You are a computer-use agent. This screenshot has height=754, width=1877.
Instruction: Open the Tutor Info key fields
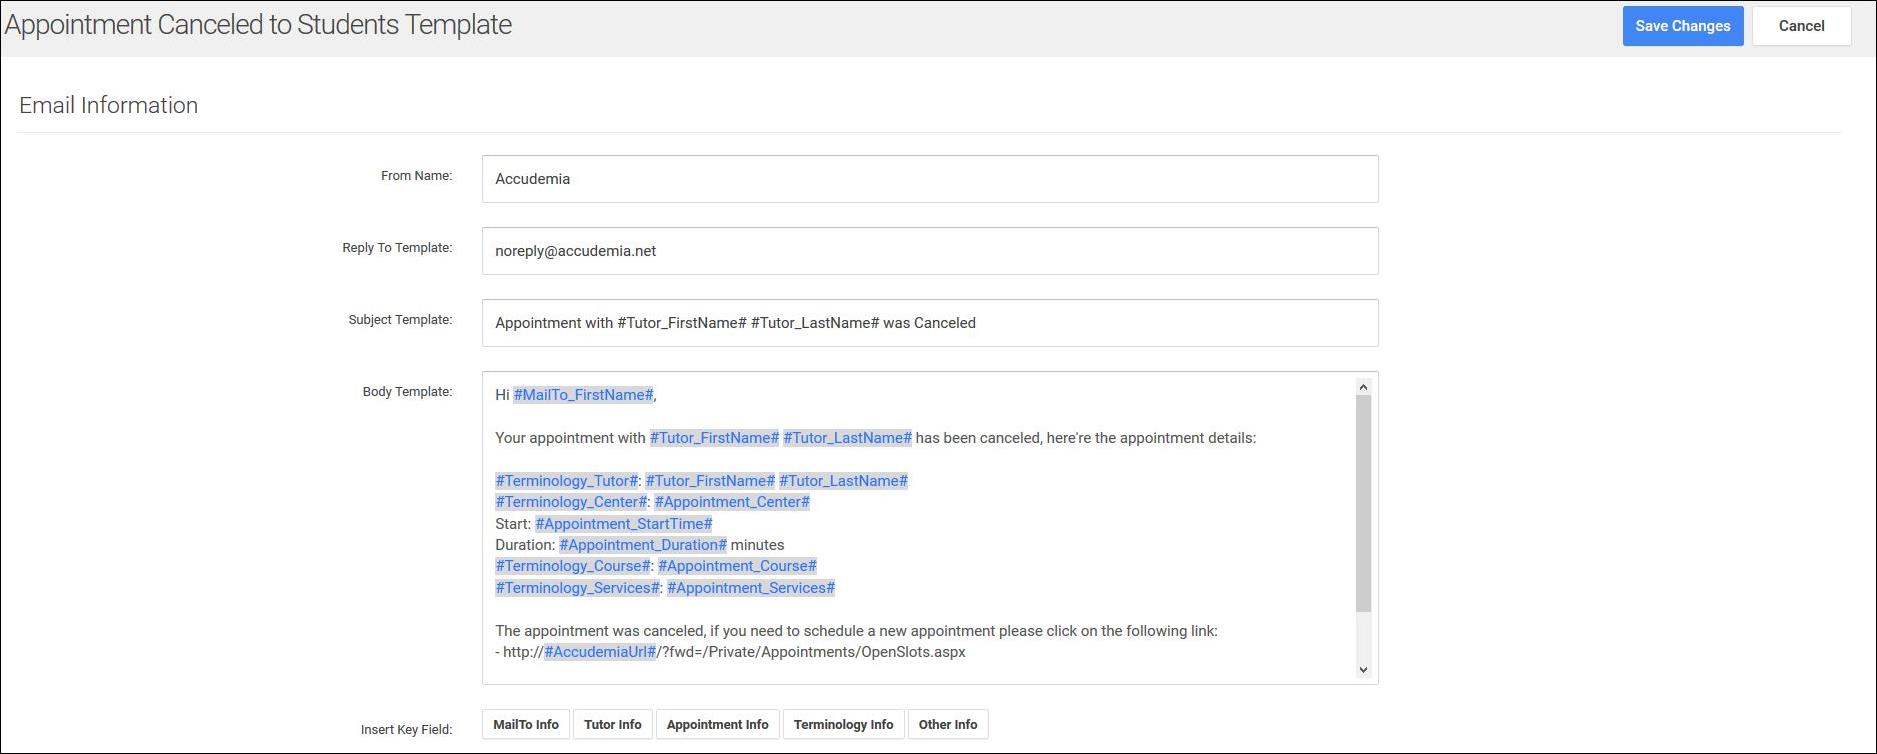613,725
